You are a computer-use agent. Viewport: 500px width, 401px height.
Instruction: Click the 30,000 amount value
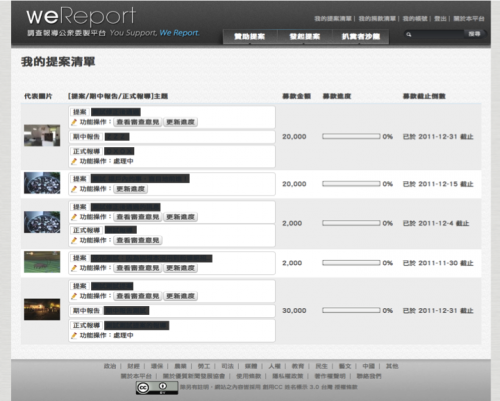tap(294, 311)
